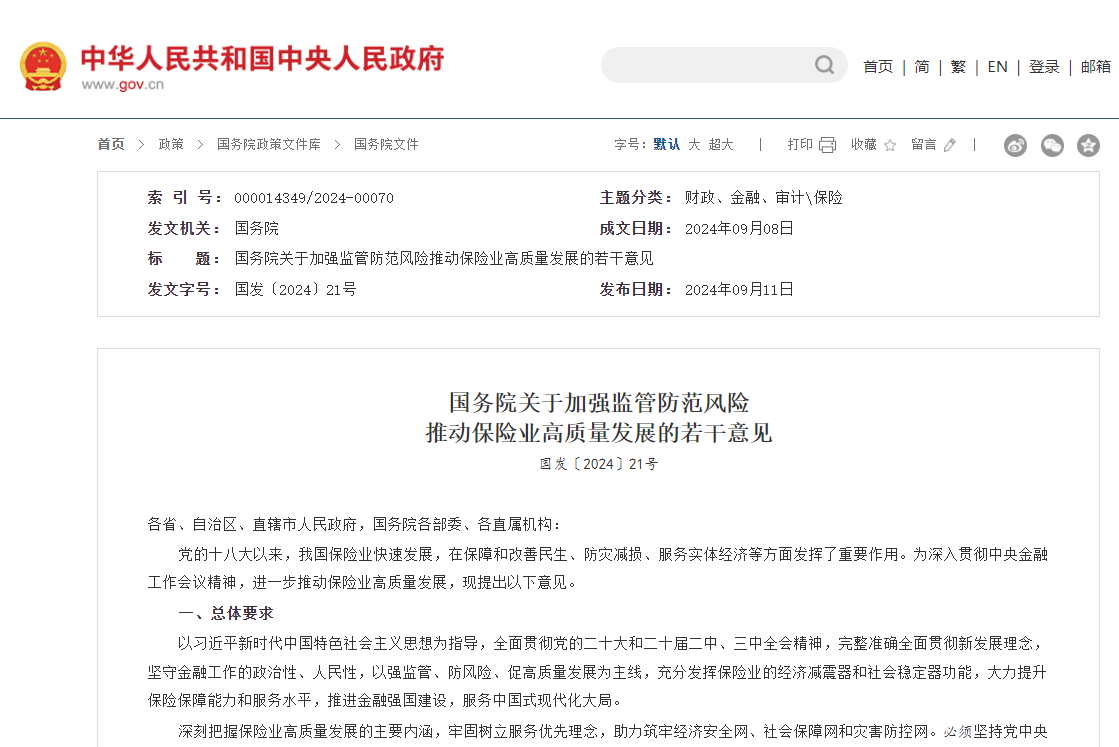The height and width of the screenshot is (747, 1119).
Task: Click the www.gov.cn URL text
Action: pos(123,84)
